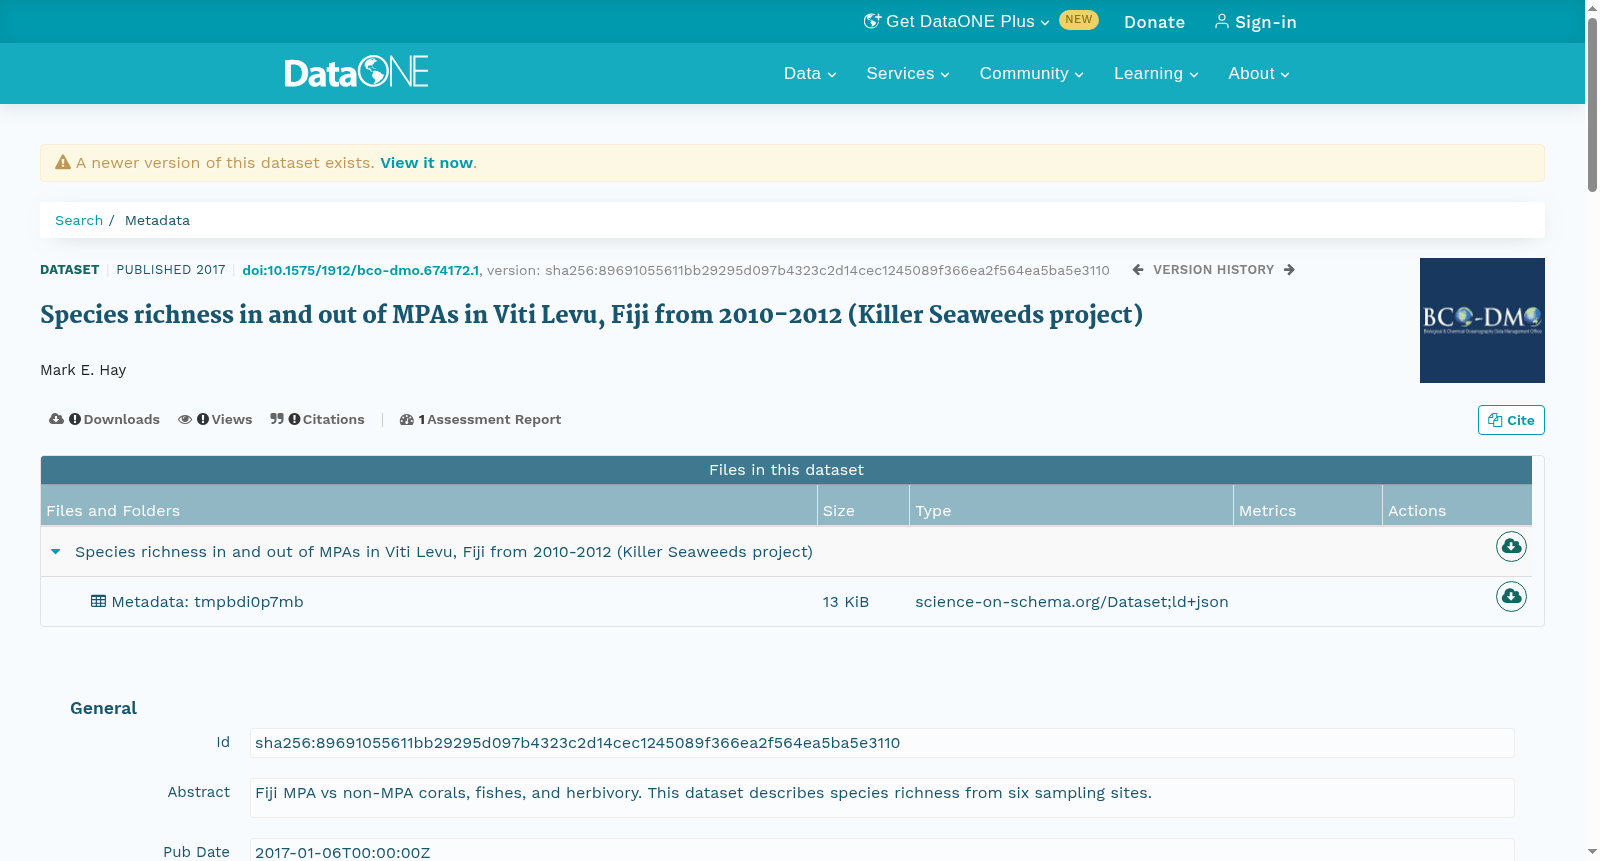Click the page vertical scrollbar
1600x861 pixels.
(1592, 105)
